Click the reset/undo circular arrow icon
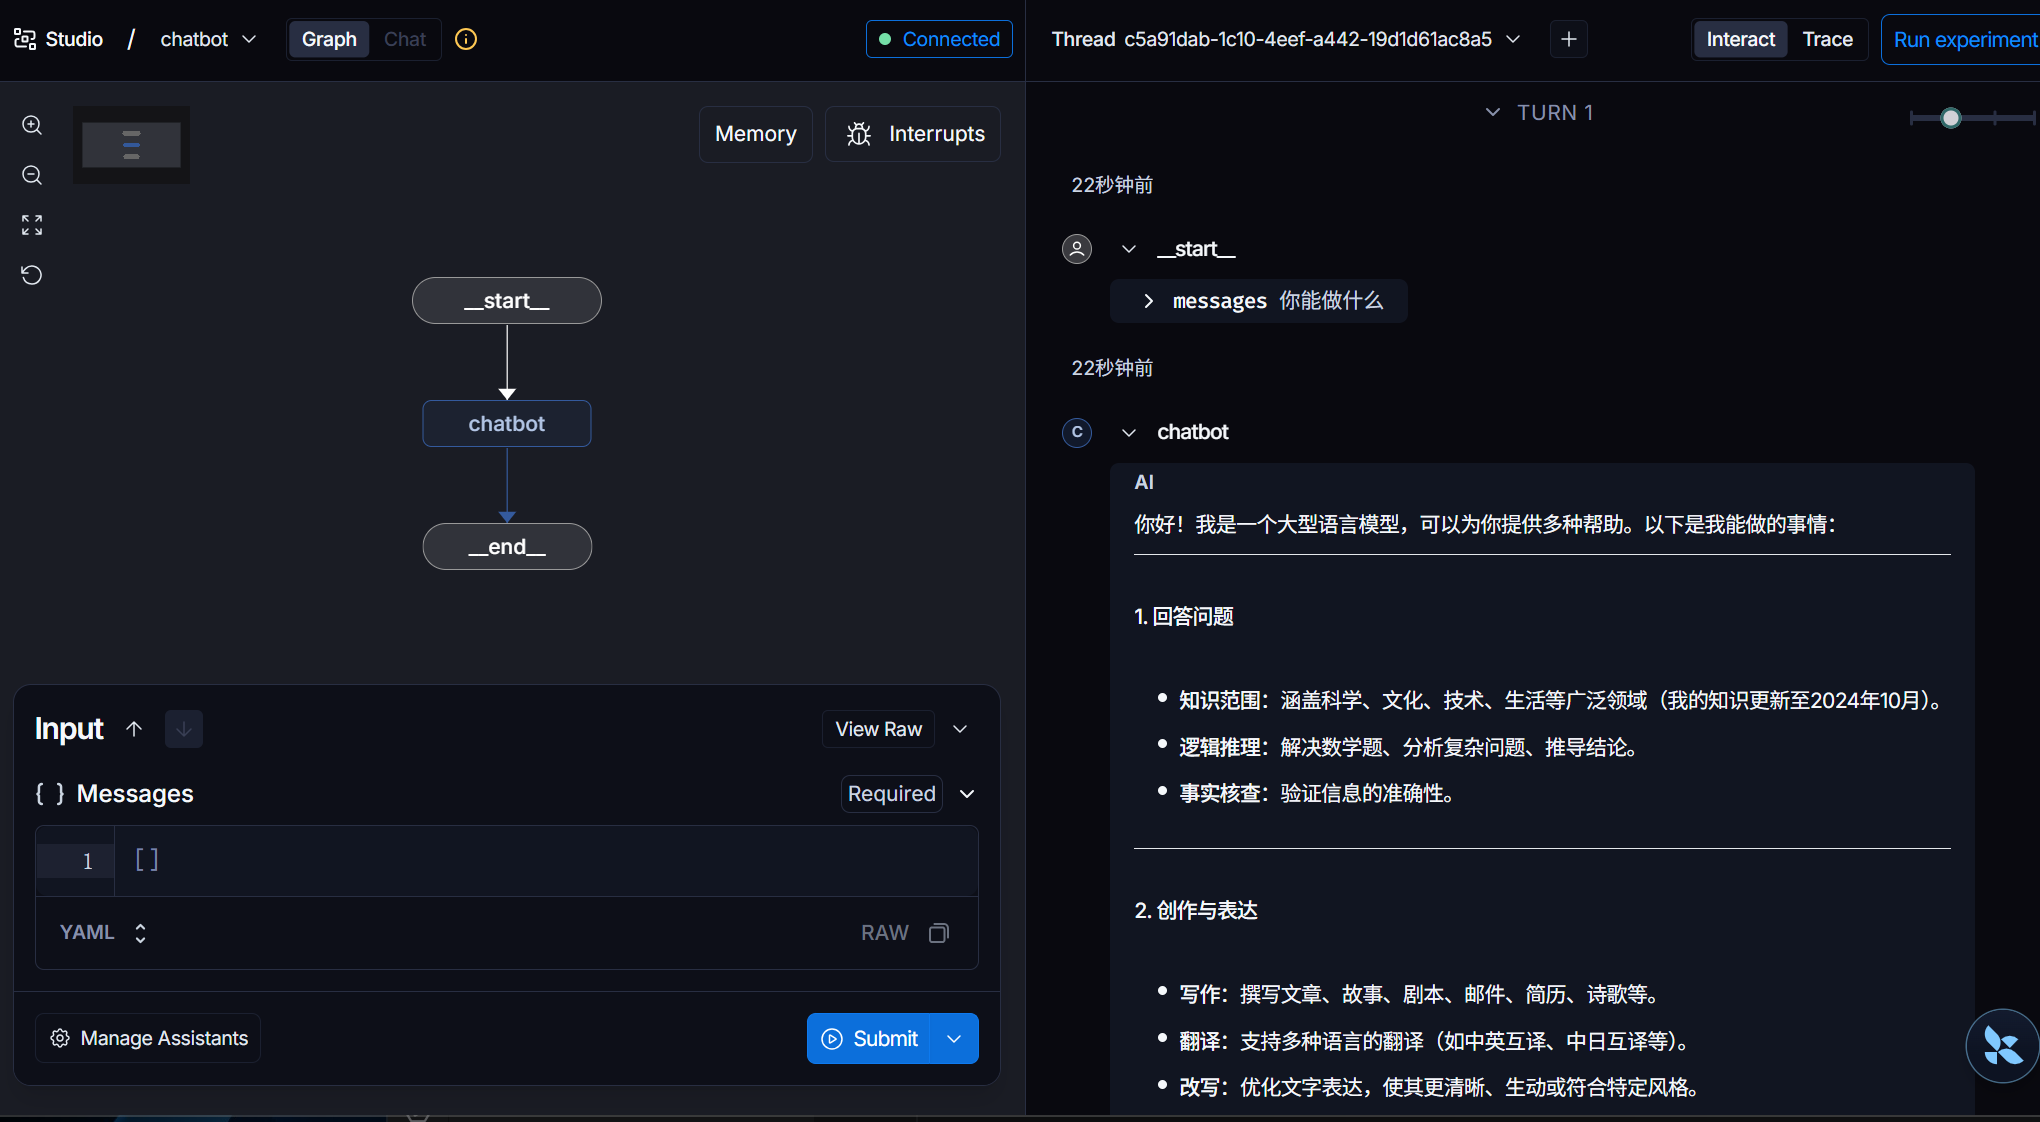This screenshot has height=1122, width=2040. 32,275
